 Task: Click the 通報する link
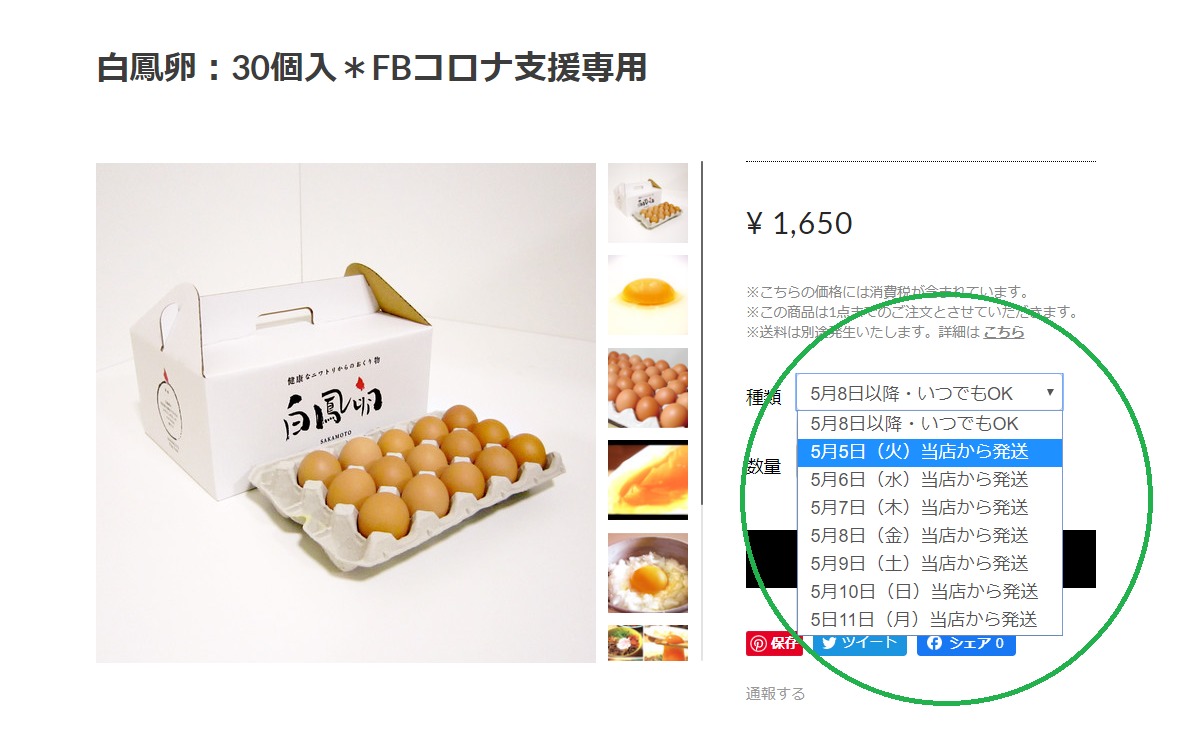775,694
